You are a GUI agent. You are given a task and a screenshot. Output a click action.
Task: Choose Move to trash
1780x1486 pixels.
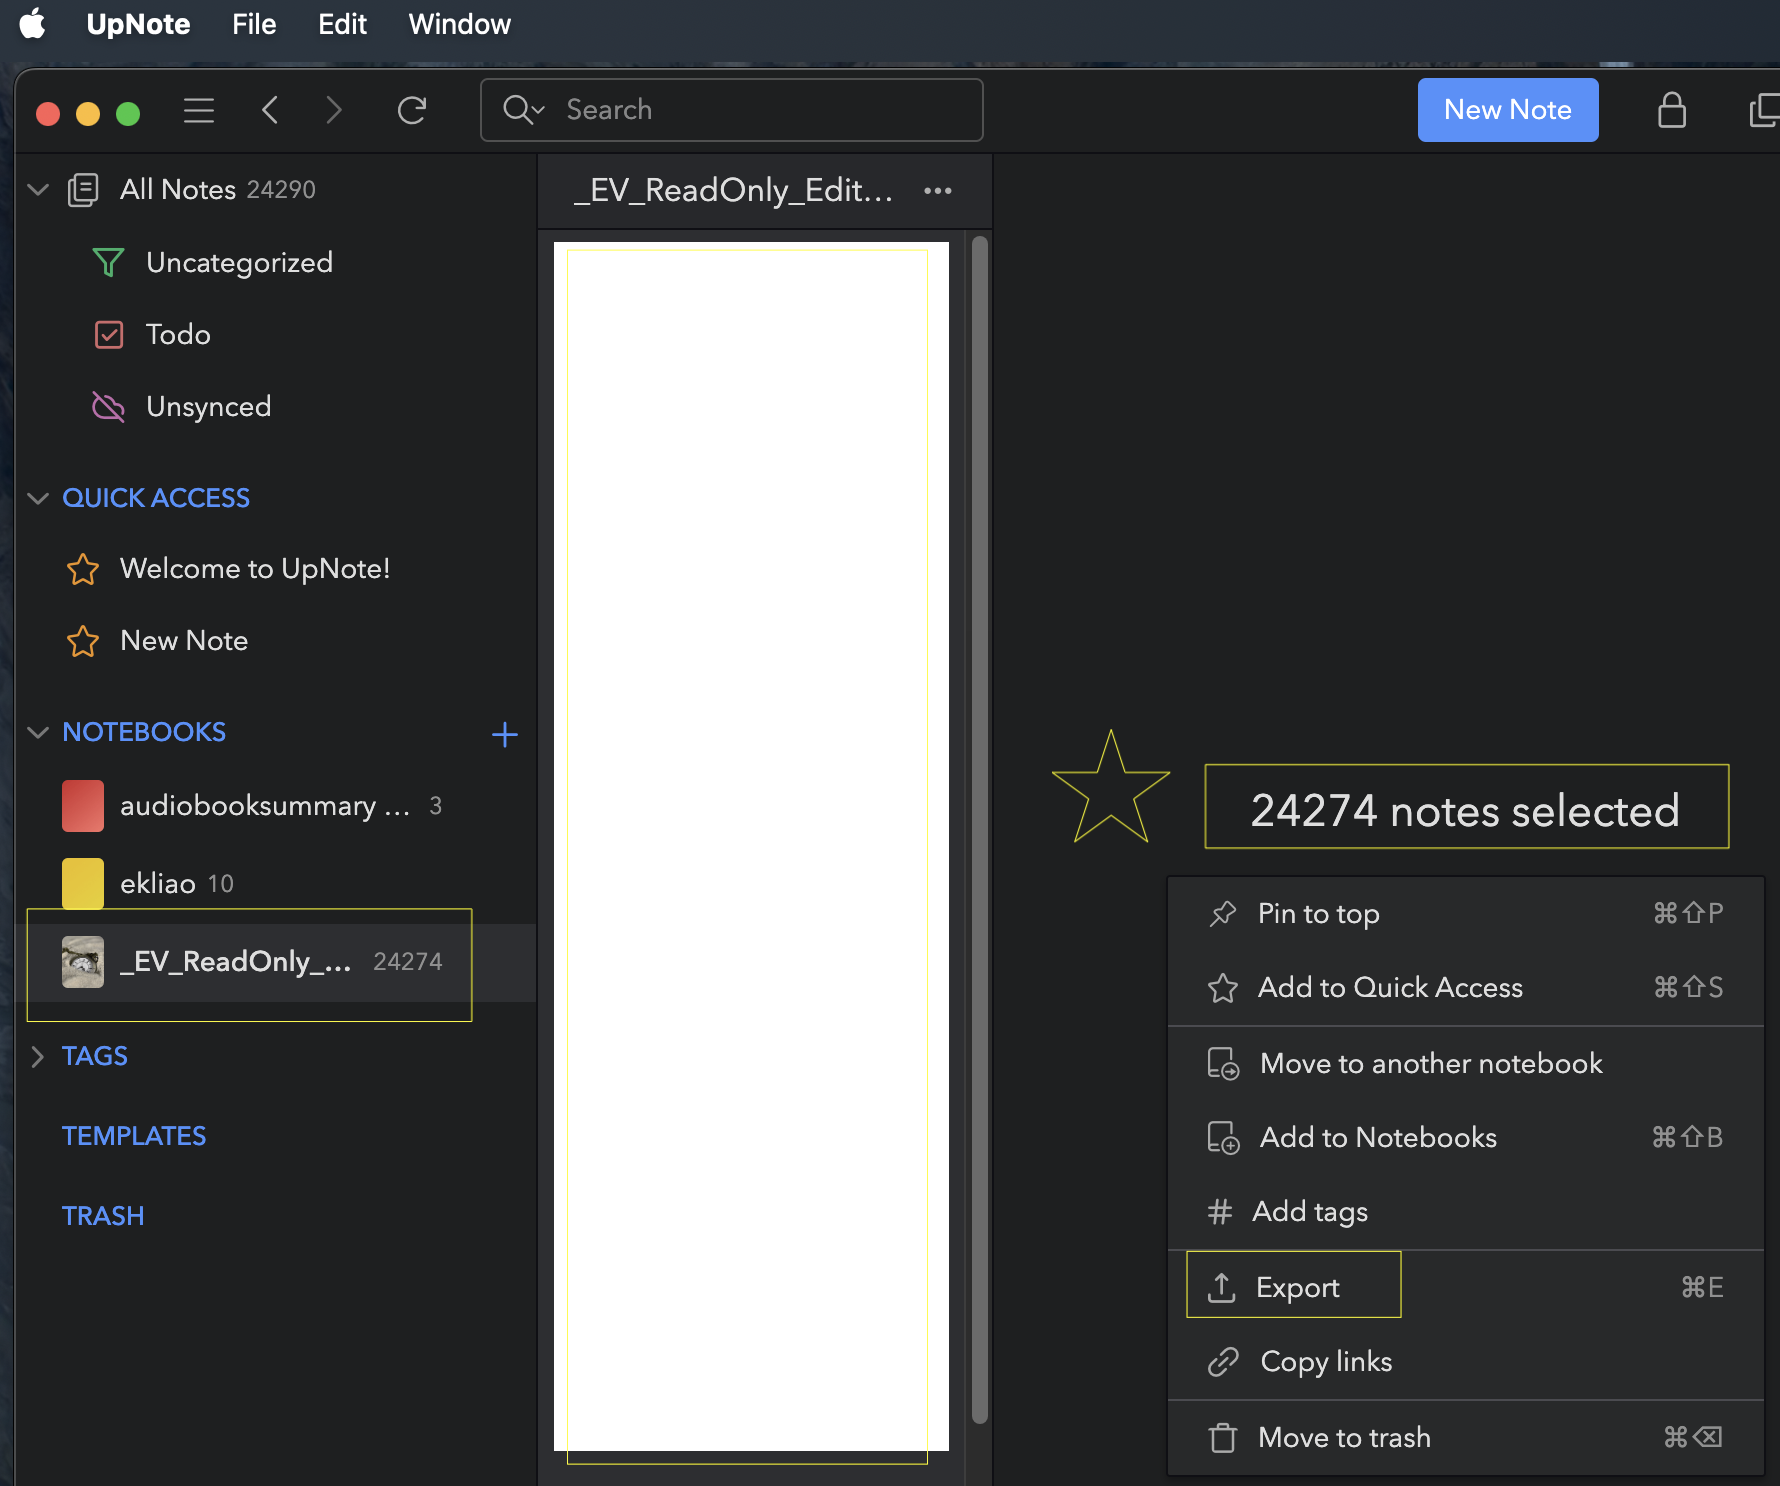click(x=1465, y=1437)
